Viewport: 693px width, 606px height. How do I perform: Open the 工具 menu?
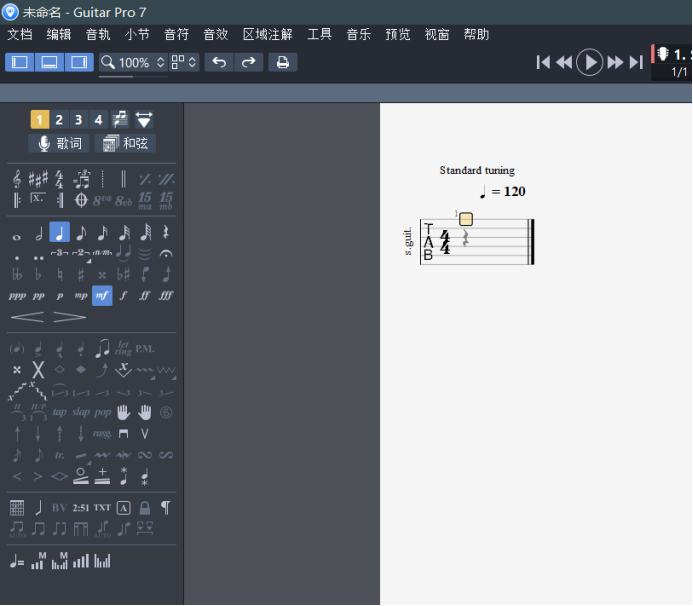(319, 34)
